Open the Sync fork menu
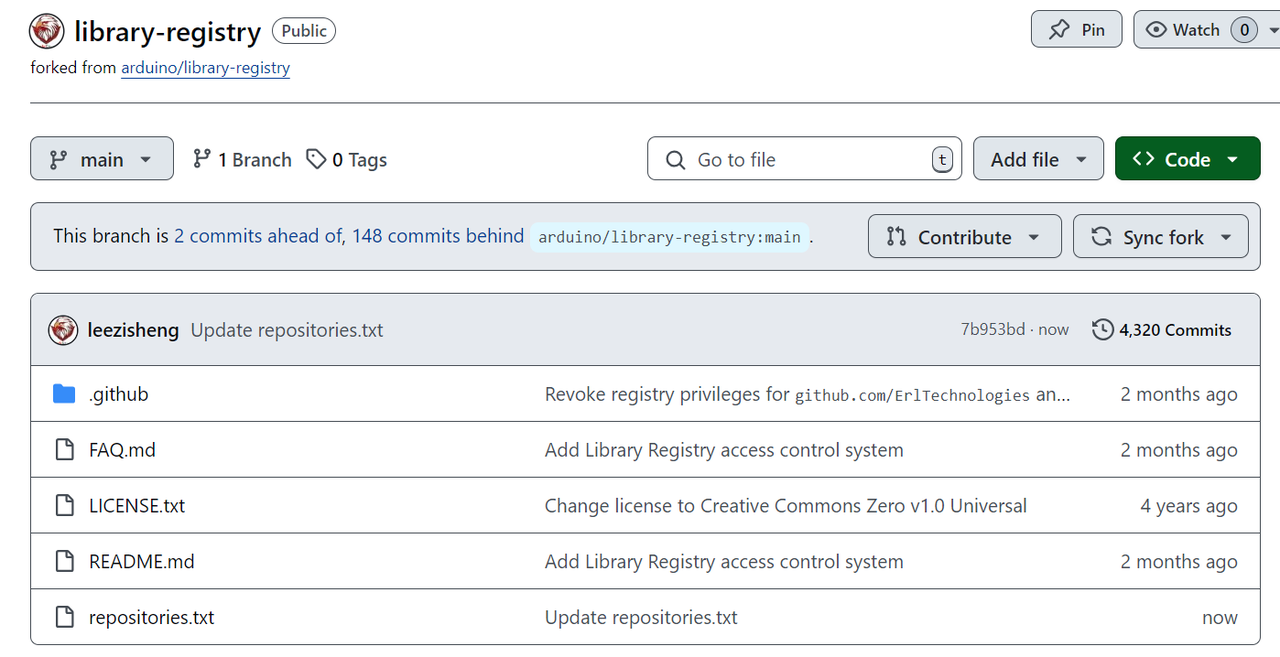Image resolution: width=1280 pixels, height=657 pixels. coord(1160,237)
